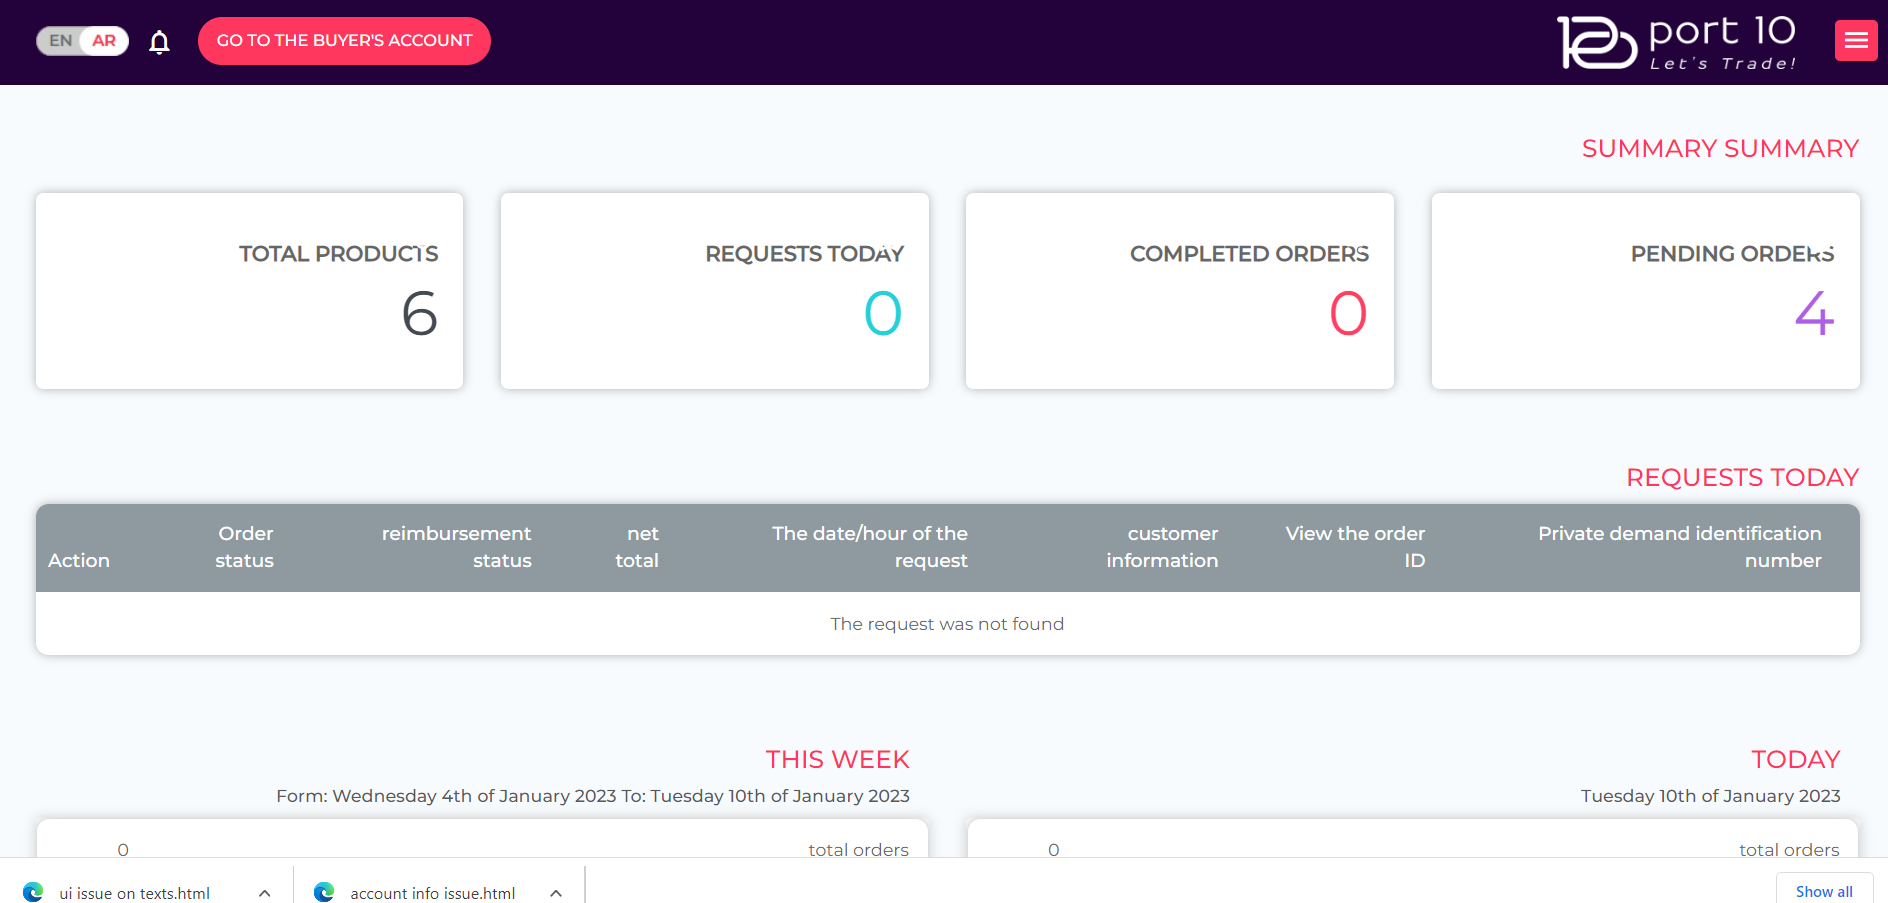Show all downloads
1888x903 pixels.
[1824, 891]
